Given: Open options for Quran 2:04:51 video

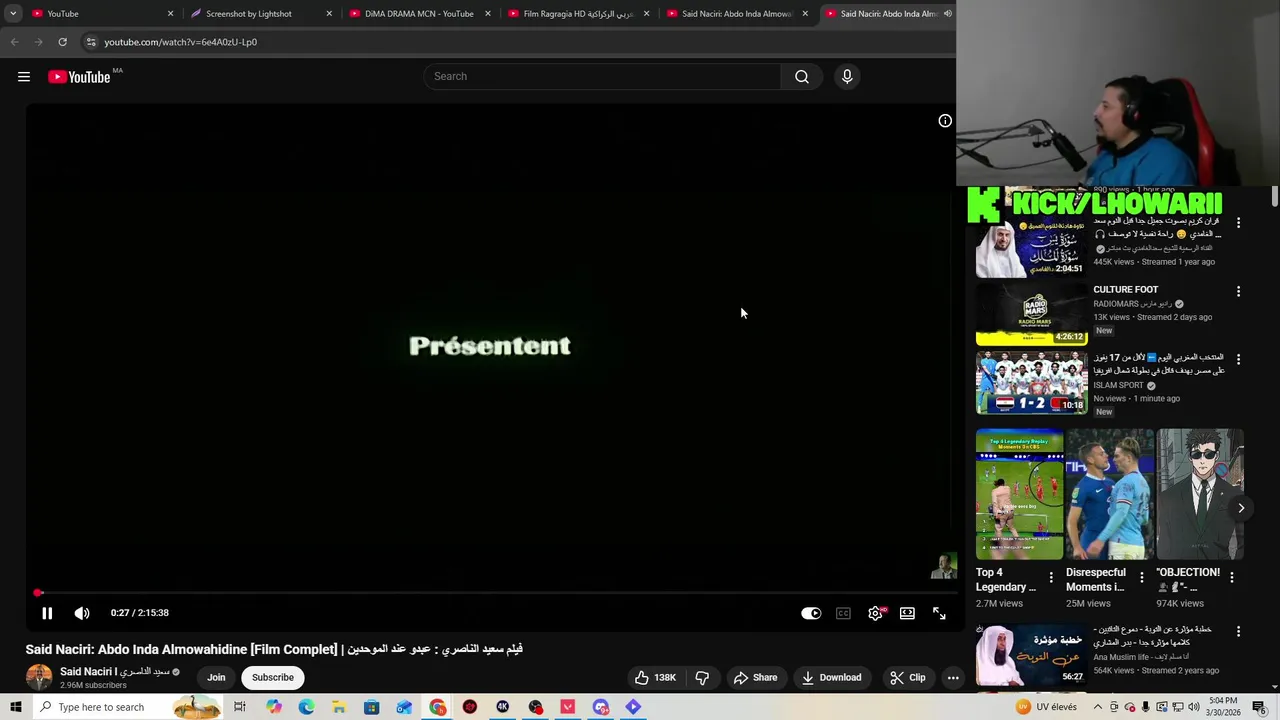Looking at the screenshot, I should (1238, 223).
